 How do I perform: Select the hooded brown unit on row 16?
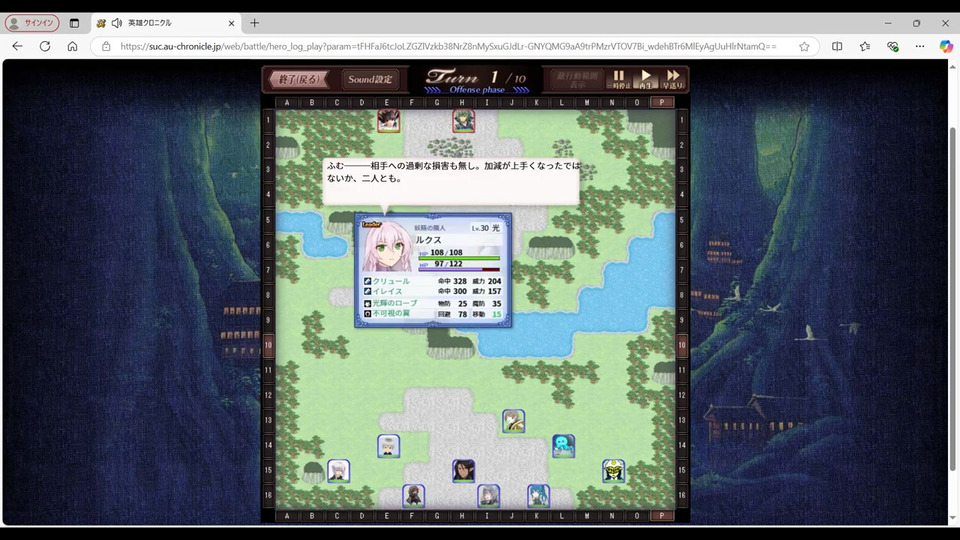tap(413, 496)
